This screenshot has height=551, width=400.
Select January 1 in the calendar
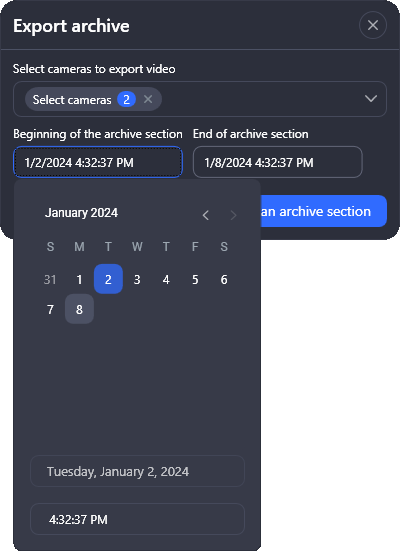tap(79, 279)
